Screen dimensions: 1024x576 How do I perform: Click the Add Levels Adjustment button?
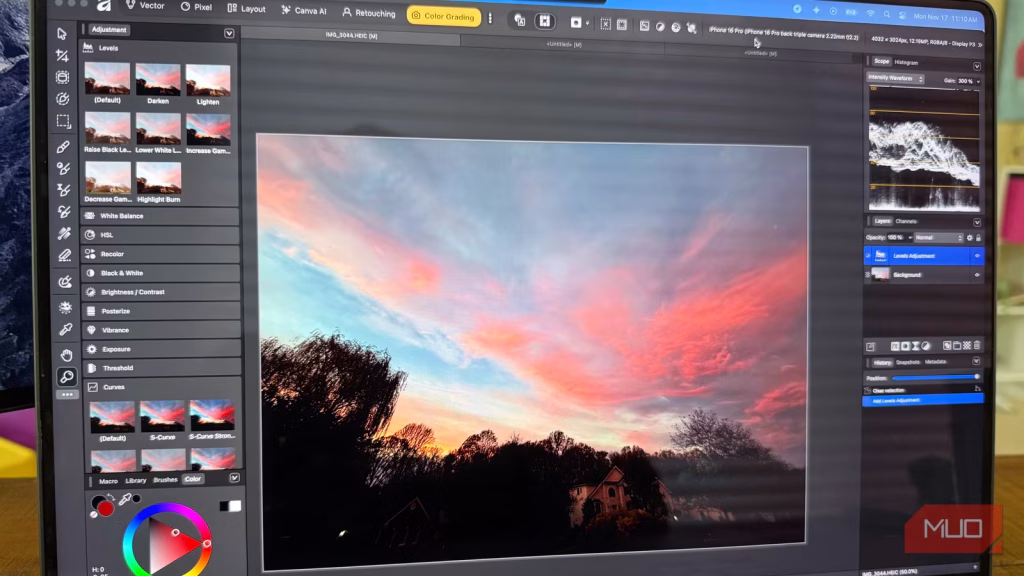(895, 400)
